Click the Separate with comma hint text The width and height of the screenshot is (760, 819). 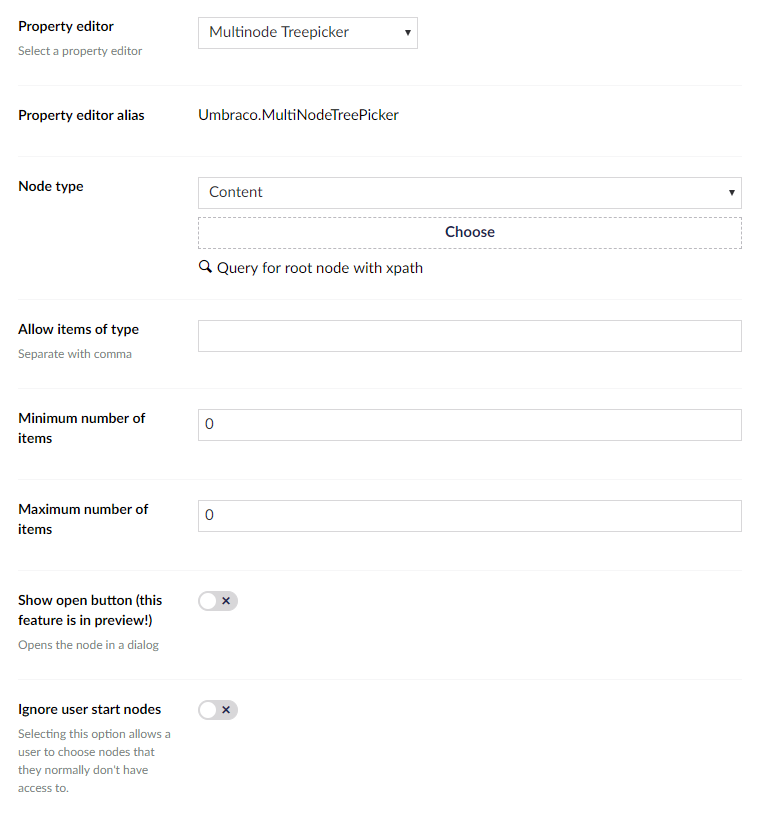[75, 354]
